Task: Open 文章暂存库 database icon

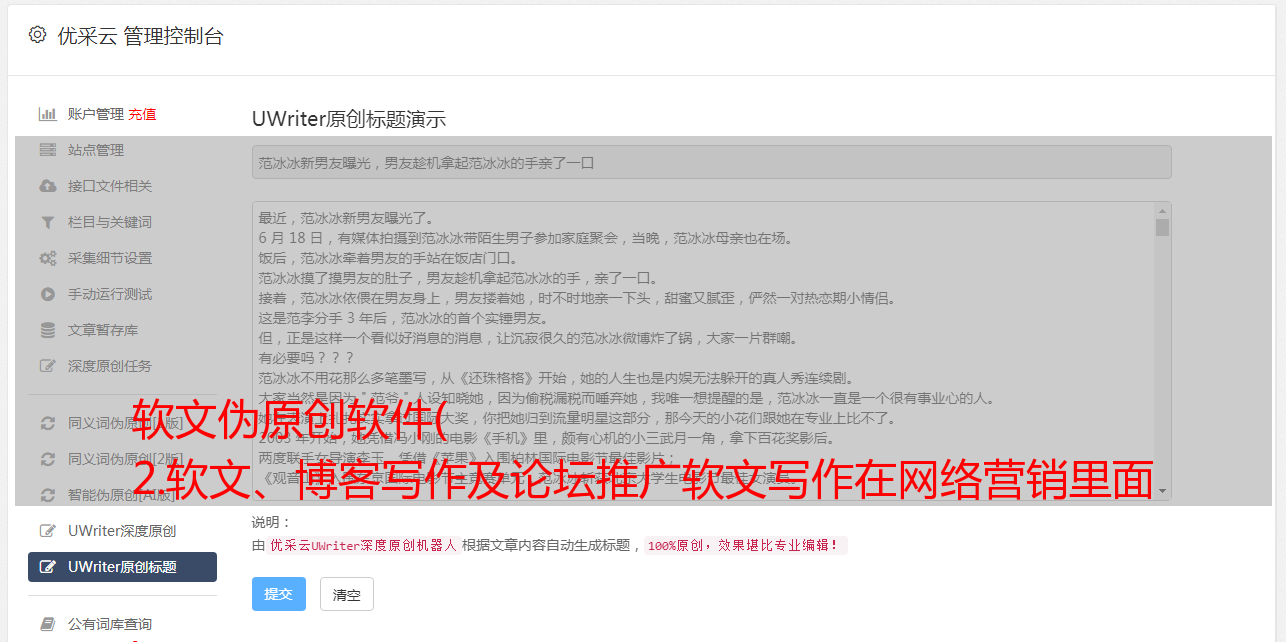Action: (47, 330)
